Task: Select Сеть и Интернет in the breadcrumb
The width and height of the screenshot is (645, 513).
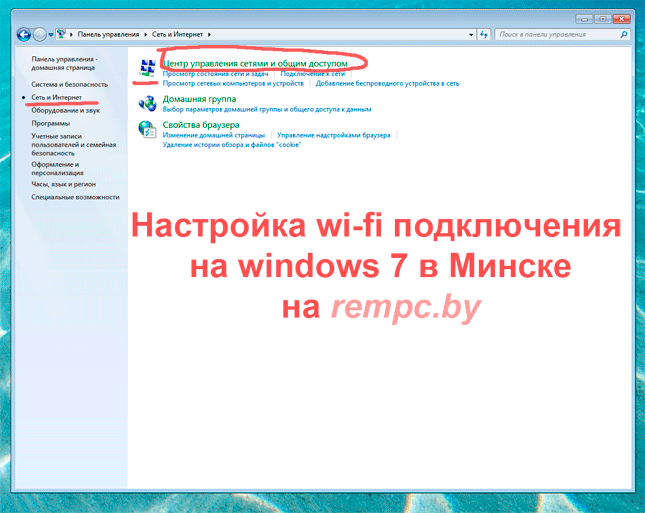Action: pyautogui.click(x=177, y=35)
